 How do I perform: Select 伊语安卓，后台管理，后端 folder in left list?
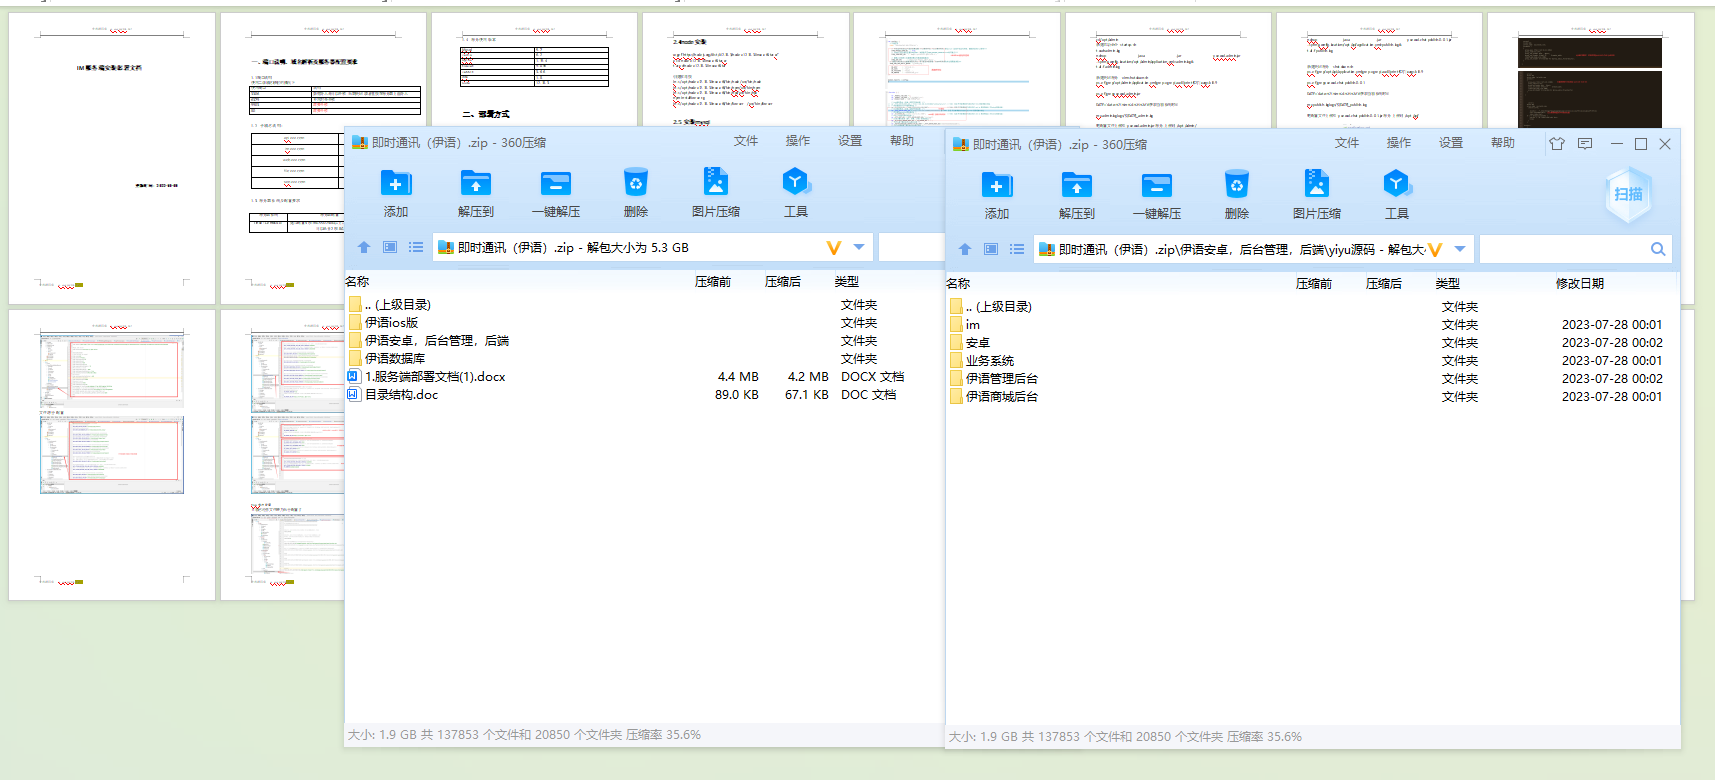(x=437, y=341)
